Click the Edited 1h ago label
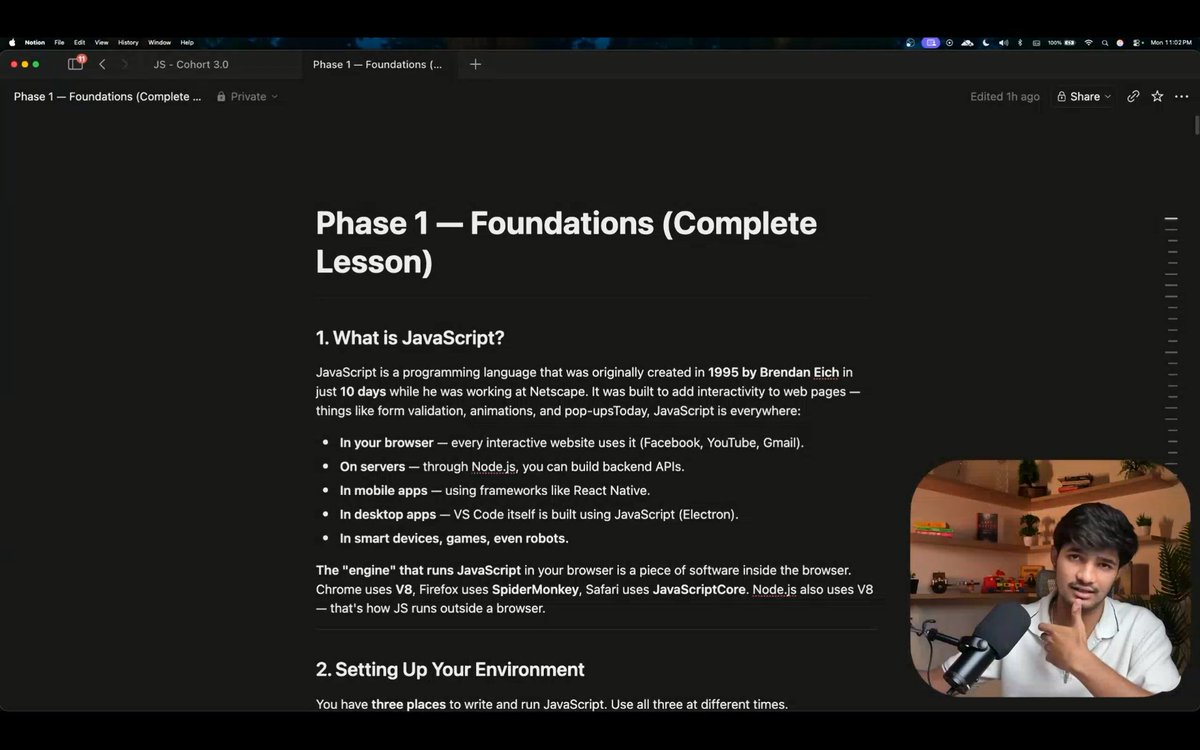The height and width of the screenshot is (750, 1200). tap(1005, 97)
